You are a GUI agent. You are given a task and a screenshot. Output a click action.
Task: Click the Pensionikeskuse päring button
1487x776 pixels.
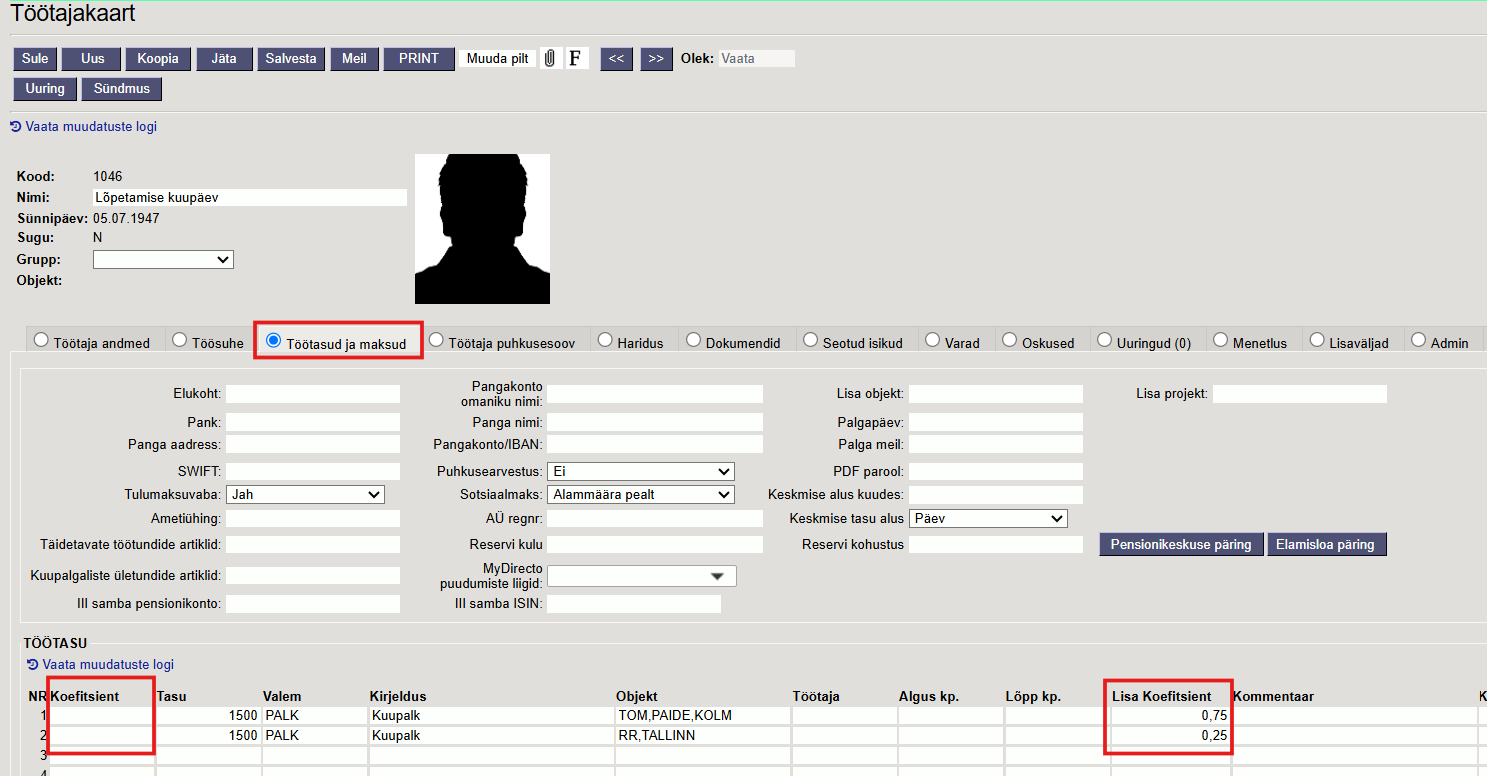pos(1181,545)
